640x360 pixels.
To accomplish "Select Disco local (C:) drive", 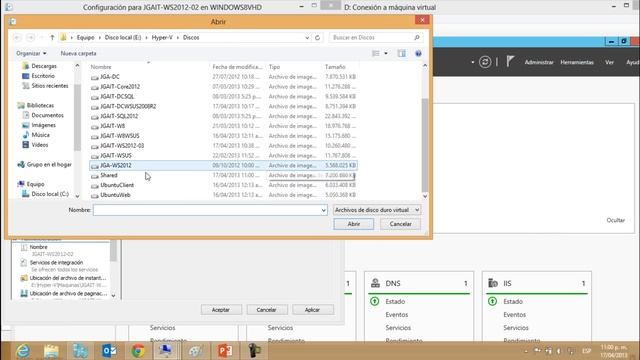I will pyautogui.click(x=45, y=194).
